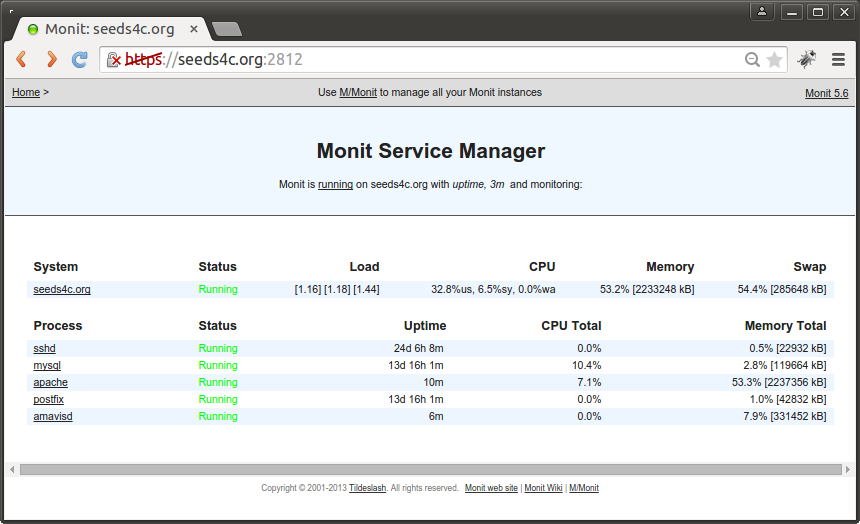
Task: Click the Home link
Action: point(26,93)
